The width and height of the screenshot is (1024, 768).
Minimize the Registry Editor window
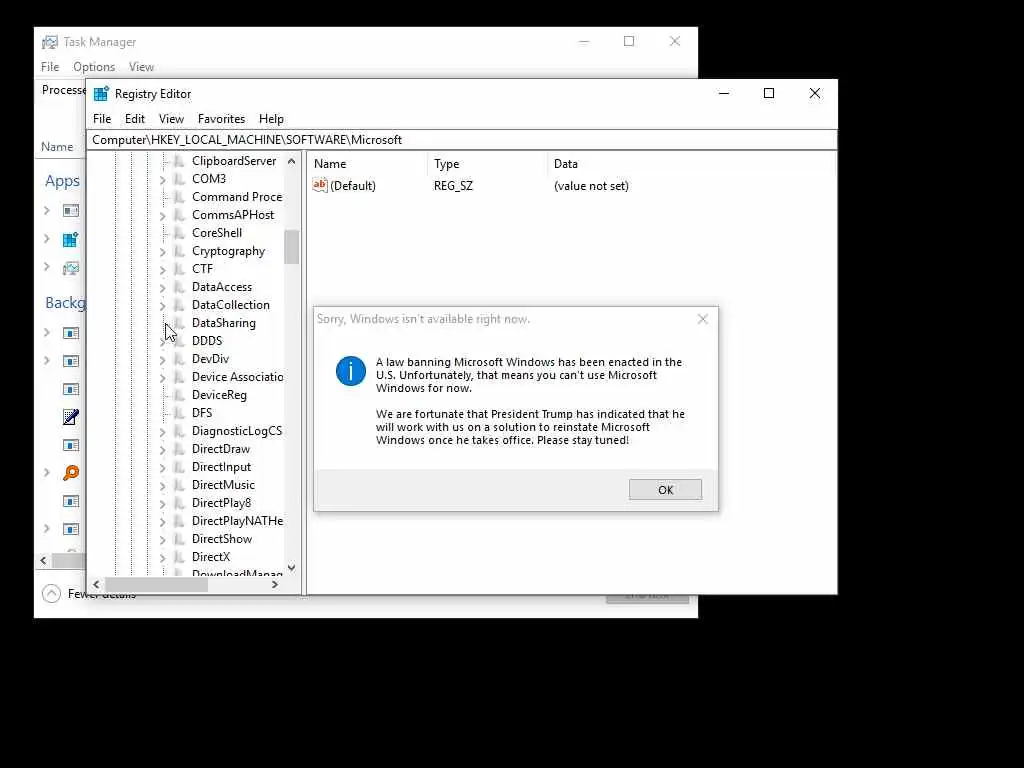[x=724, y=93]
